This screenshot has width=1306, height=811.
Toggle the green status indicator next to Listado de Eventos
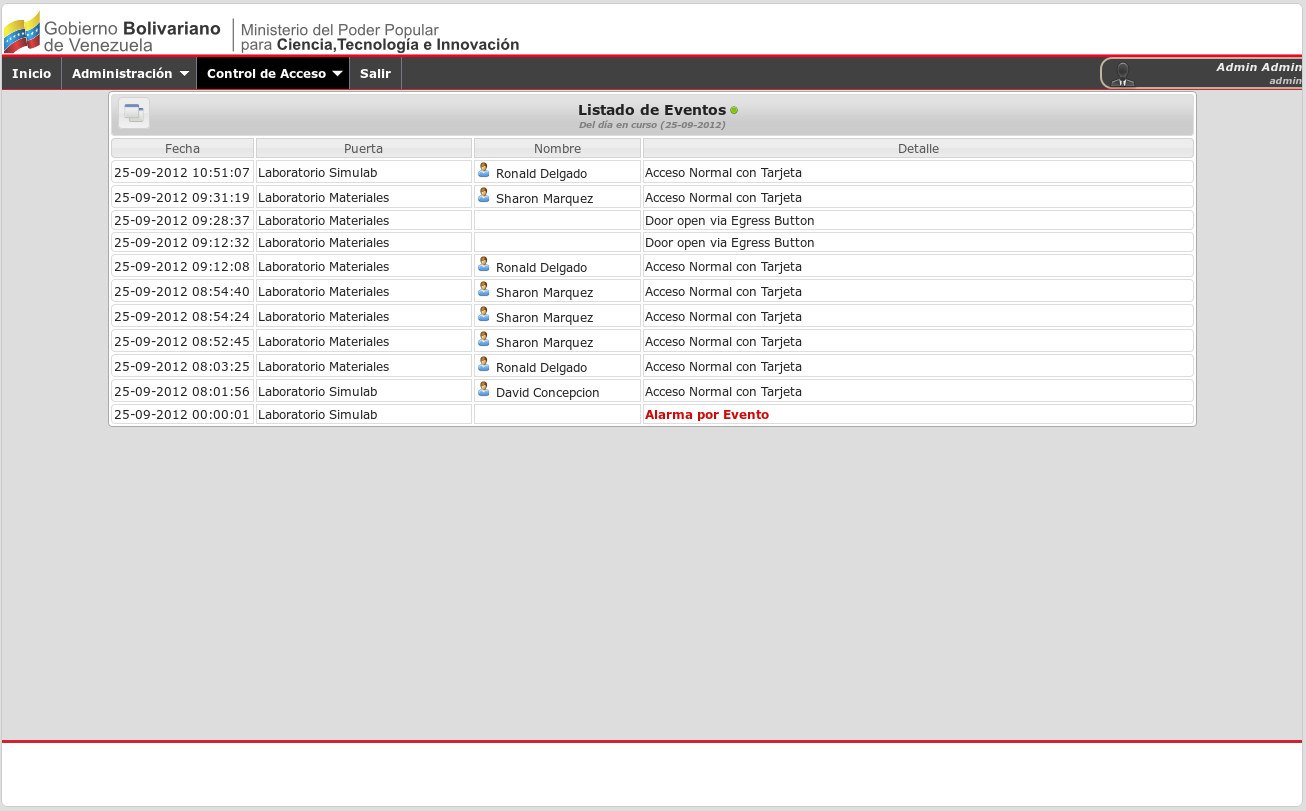pos(734,109)
